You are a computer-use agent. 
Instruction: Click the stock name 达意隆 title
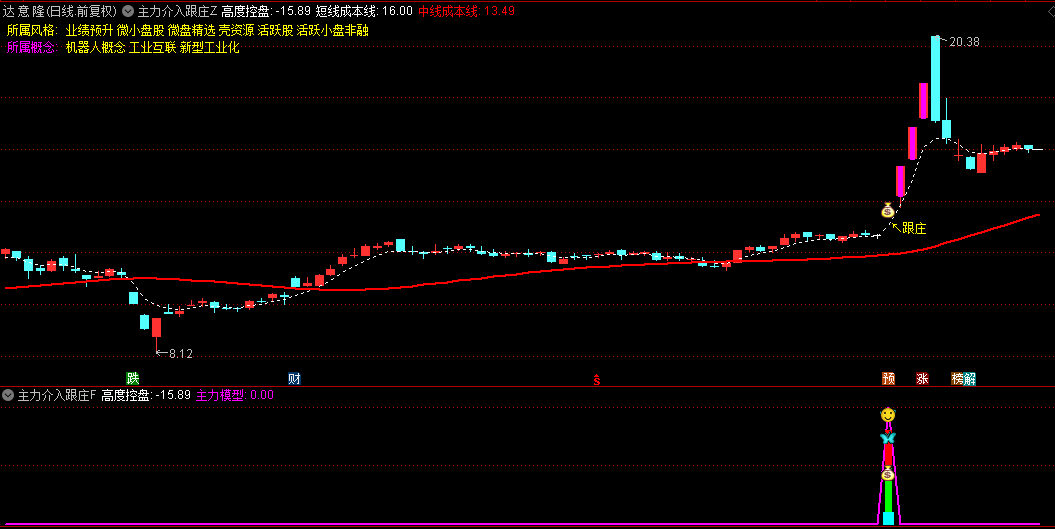(24, 11)
